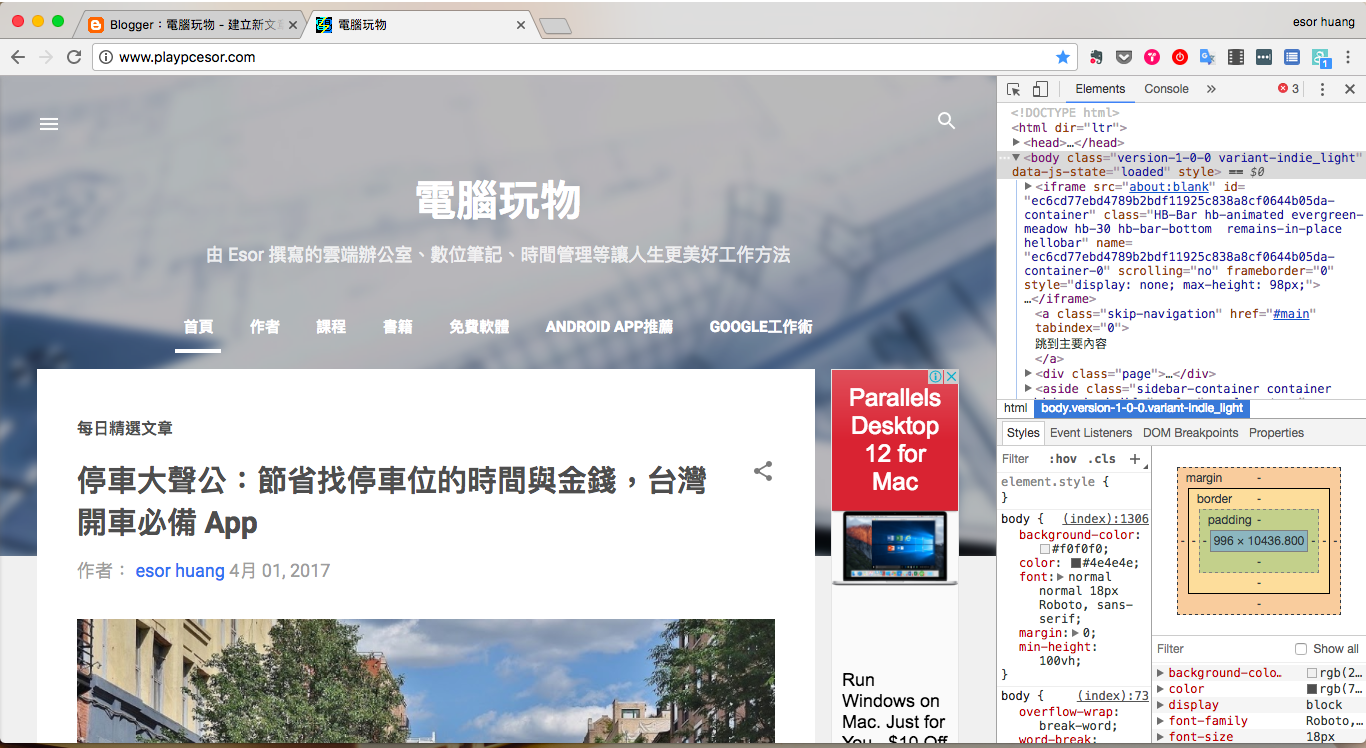Close the DevTools panel
The height and width of the screenshot is (748, 1366).
pos(1349,89)
